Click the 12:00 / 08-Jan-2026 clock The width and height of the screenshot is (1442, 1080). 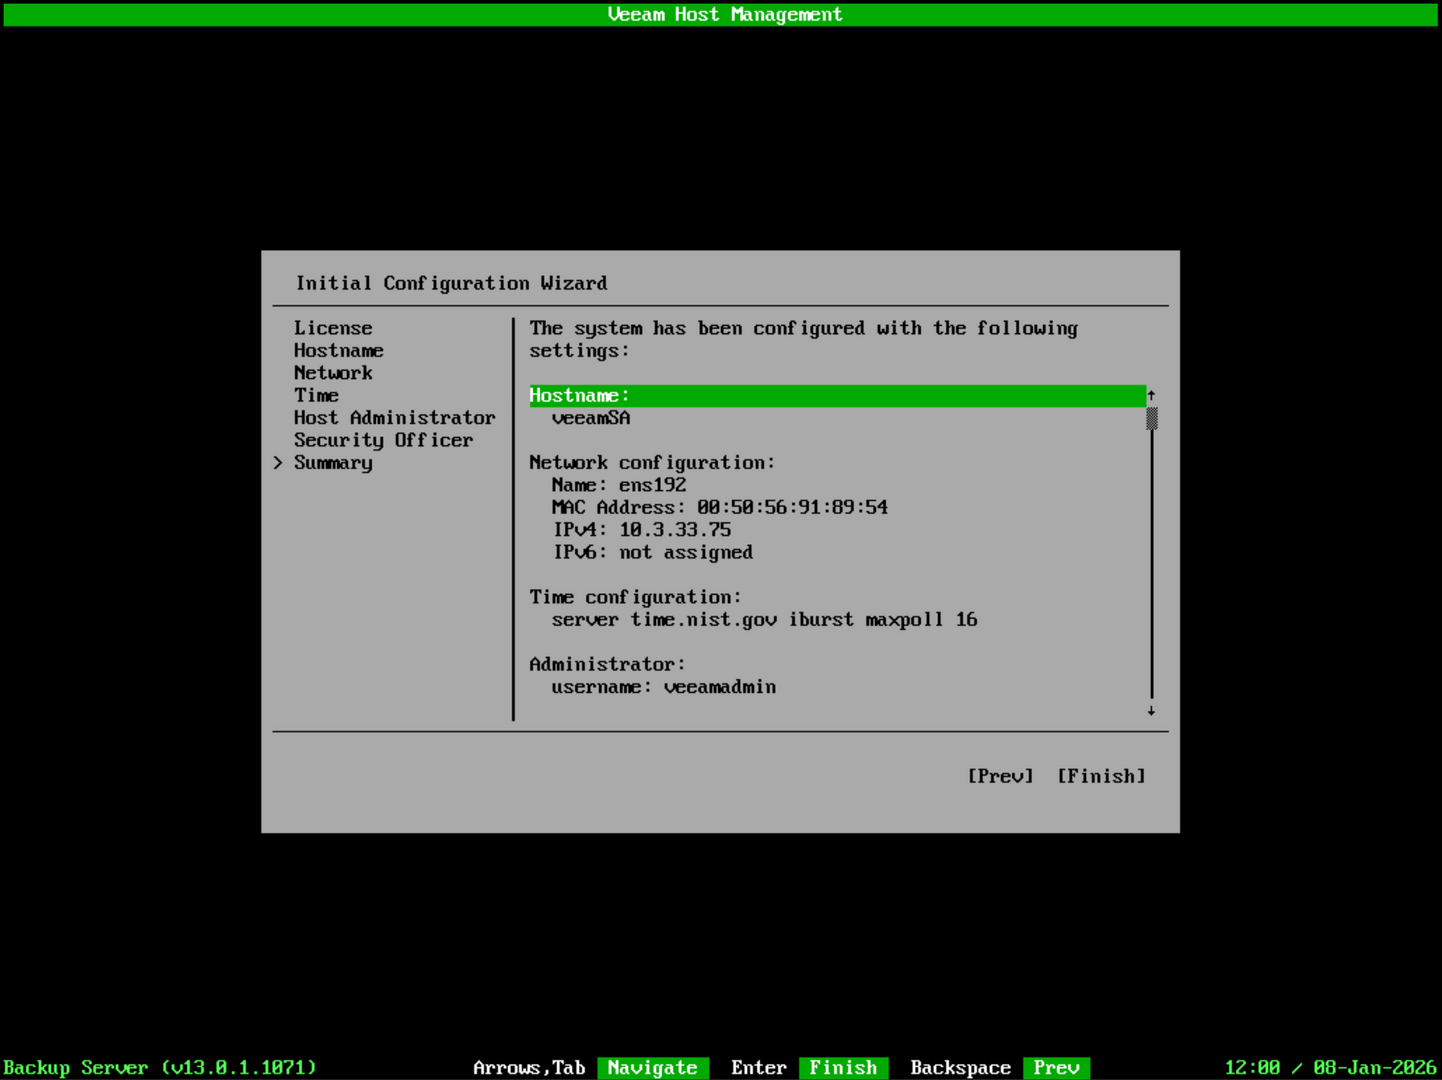(x=1330, y=1068)
